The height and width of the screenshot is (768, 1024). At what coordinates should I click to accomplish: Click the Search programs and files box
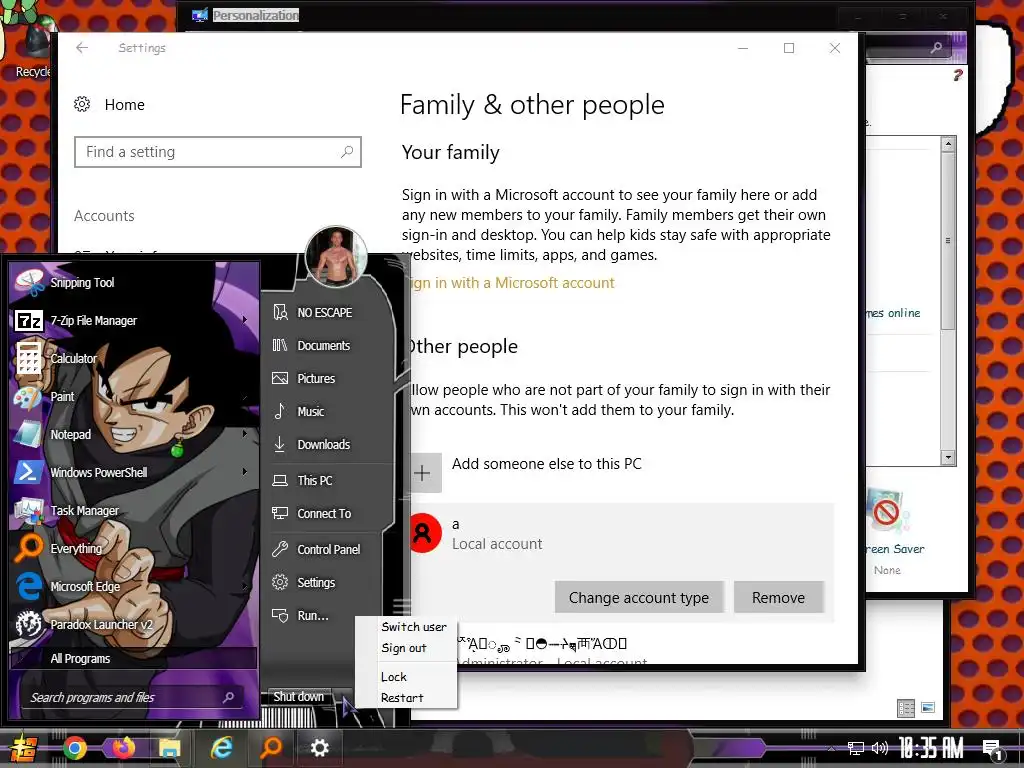(x=131, y=697)
